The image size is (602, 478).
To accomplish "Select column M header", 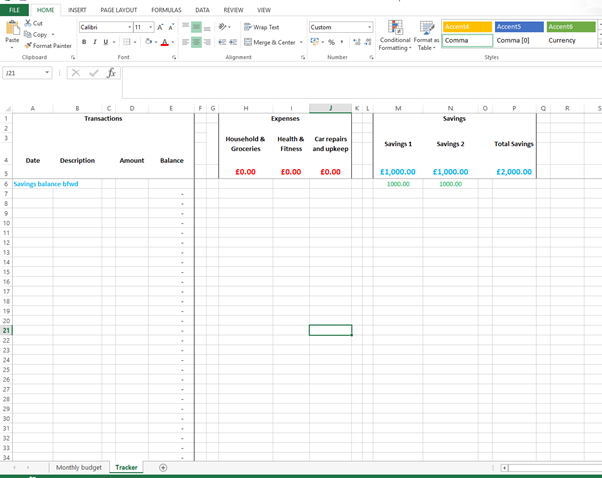I will pyautogui.click(x=398, y=108).
